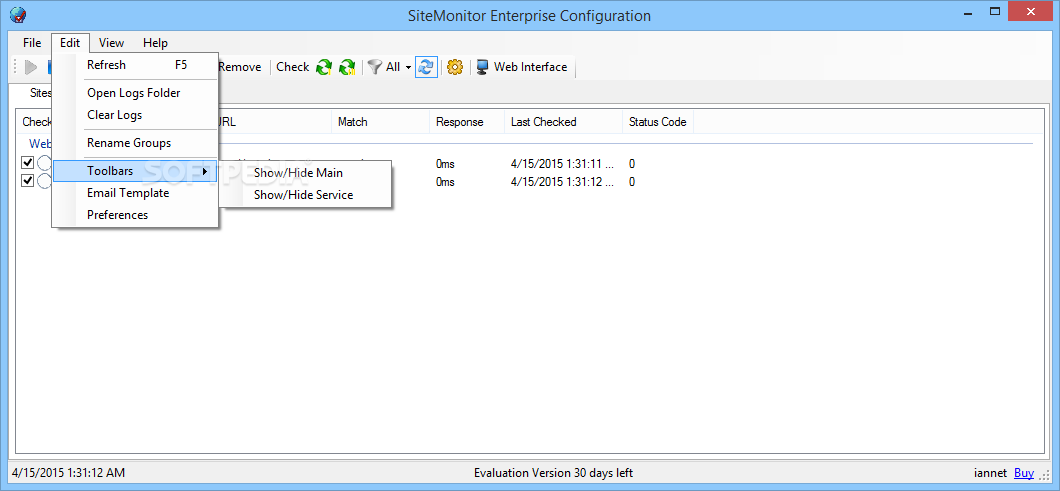Maximize the SiteMonitor window

(994, 11)
